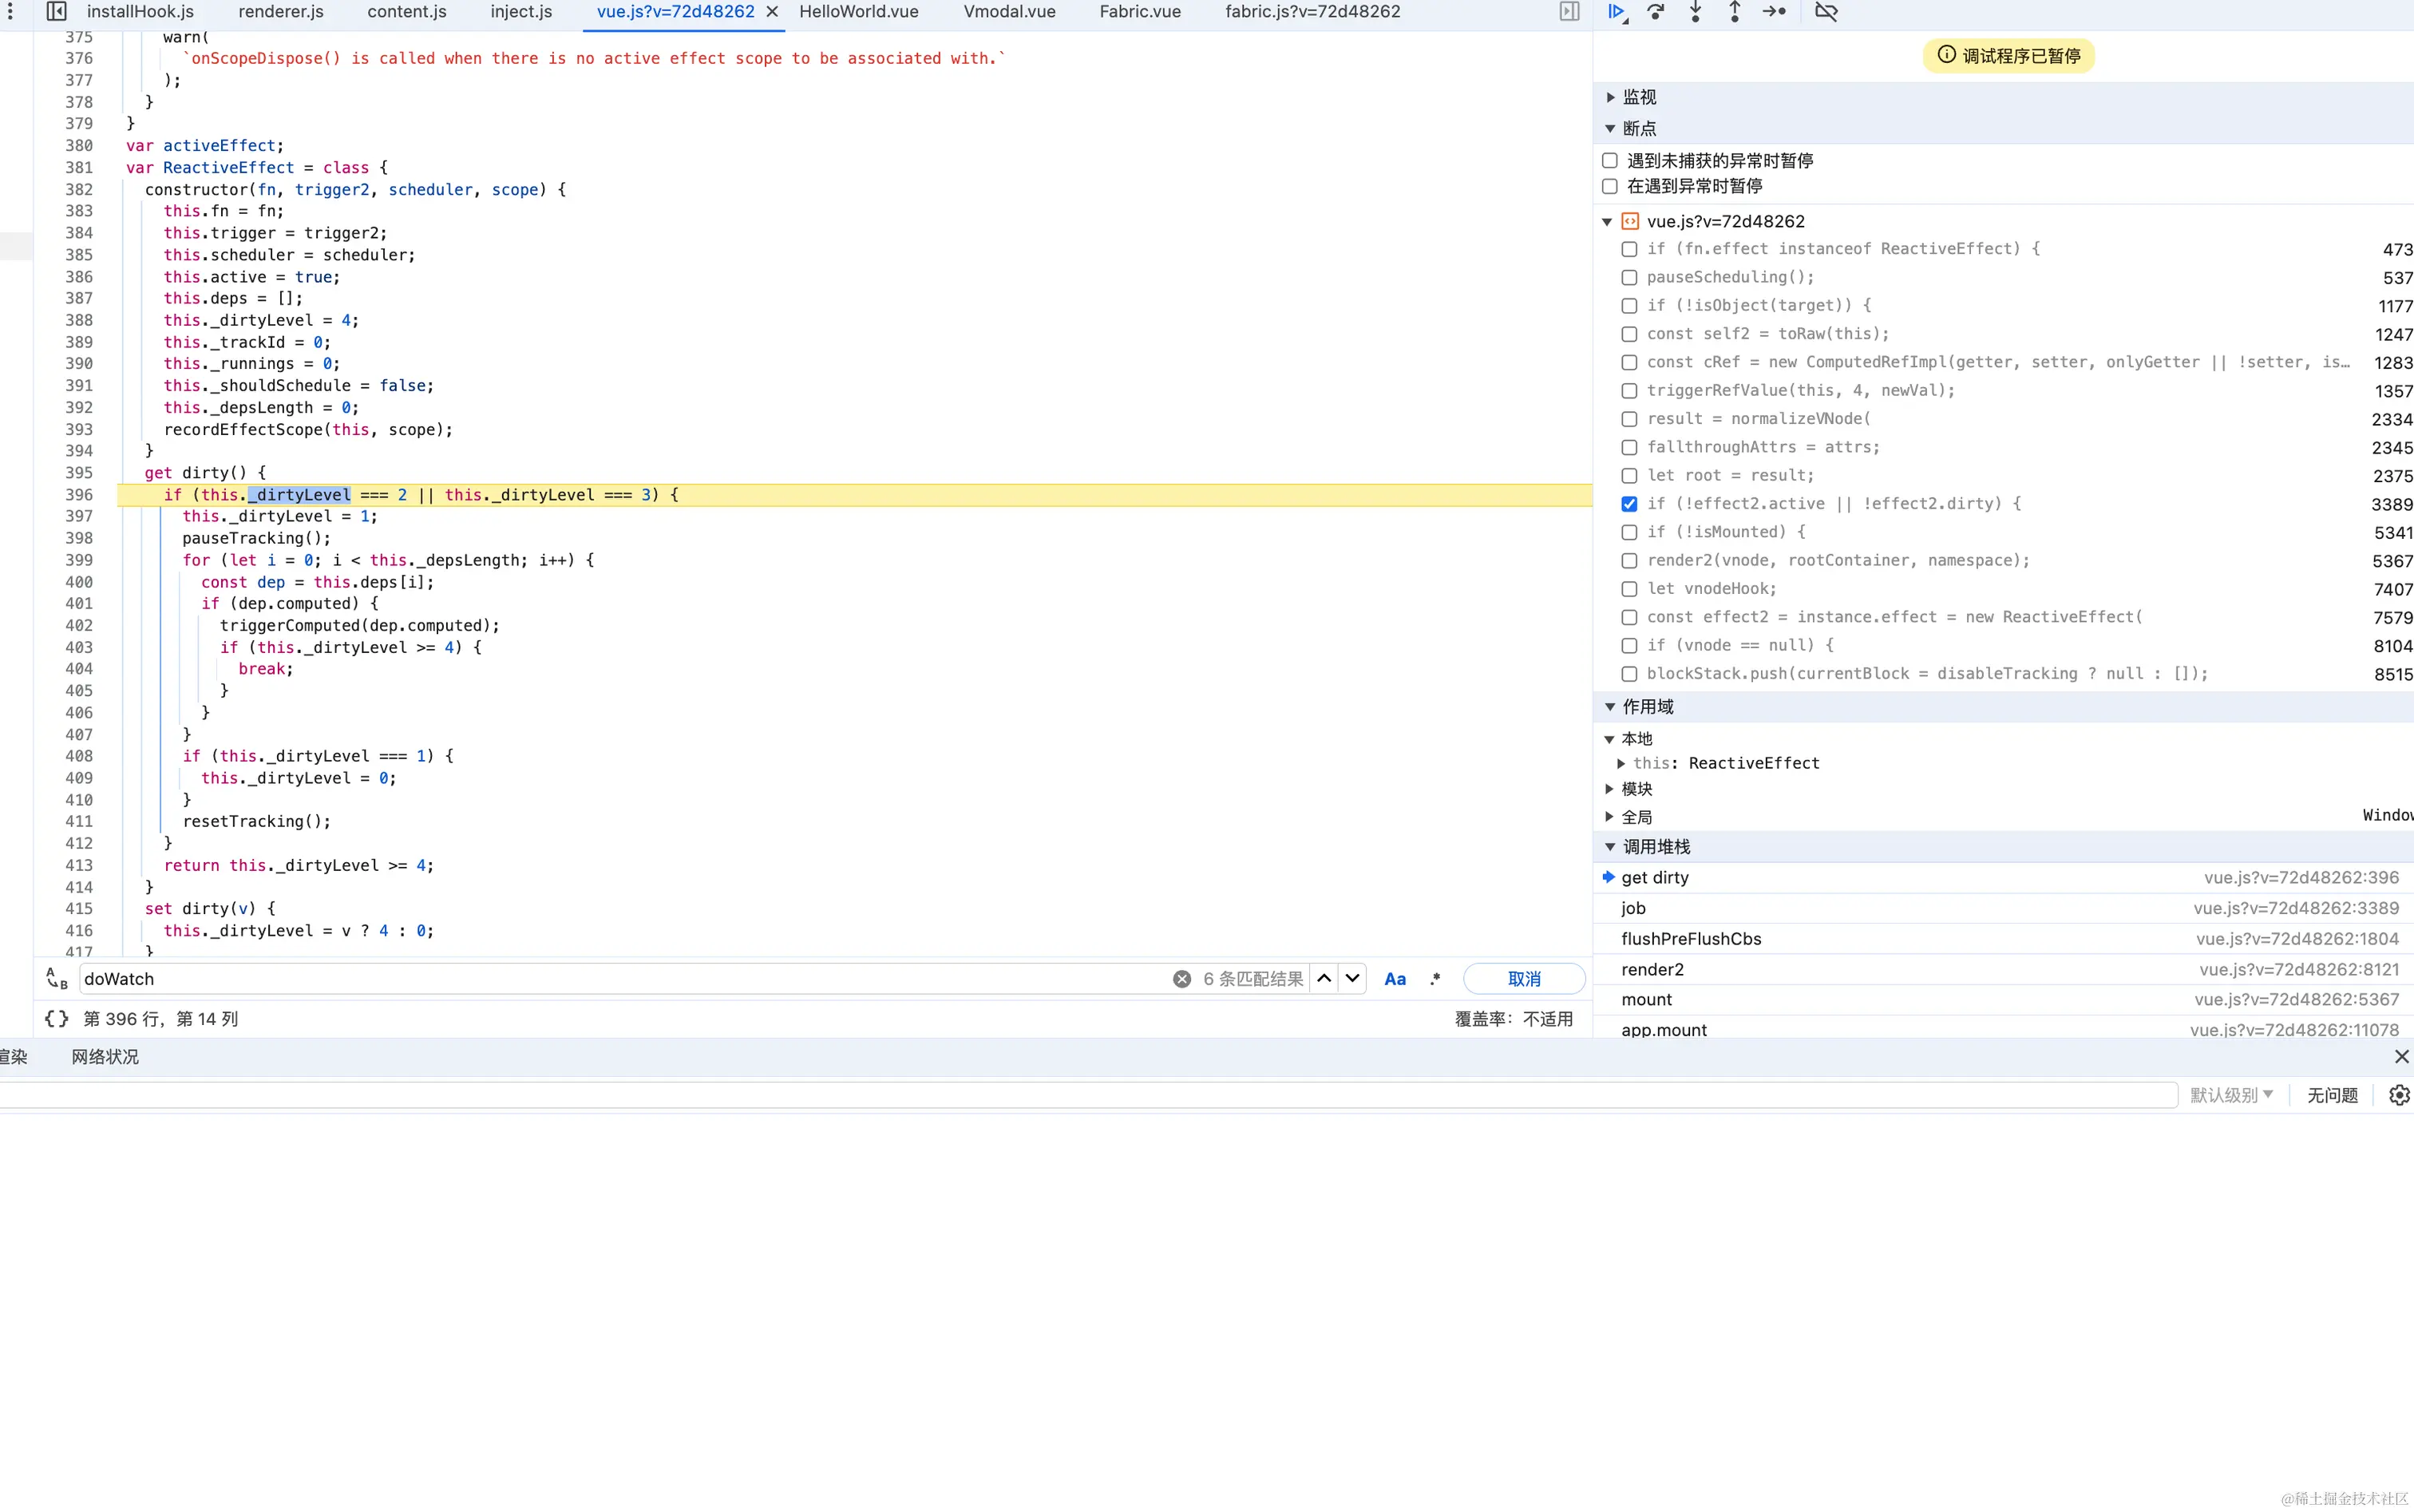The width and height of the screenshot is (2414, 1512).
Task: Click the Step over next function icon
Action: [x=1655, y=12]
